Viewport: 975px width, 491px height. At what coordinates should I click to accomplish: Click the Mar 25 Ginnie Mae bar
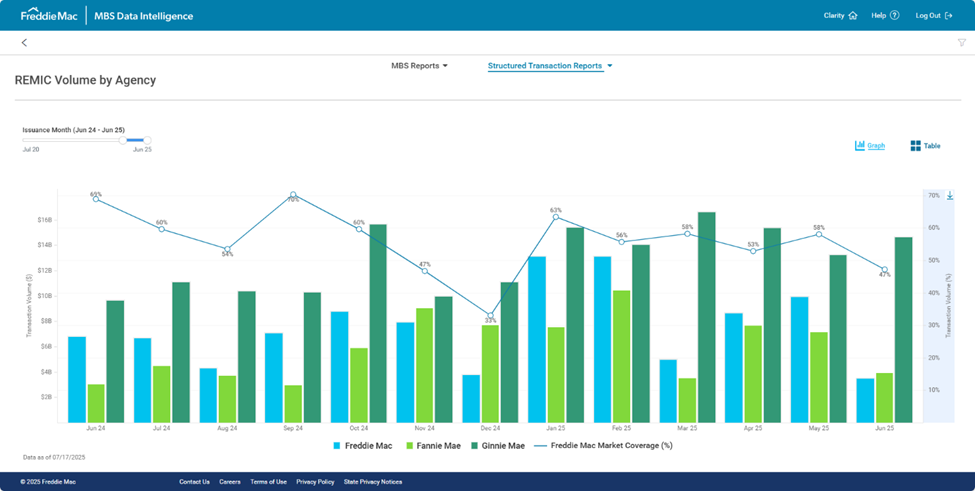click(706, 317)
